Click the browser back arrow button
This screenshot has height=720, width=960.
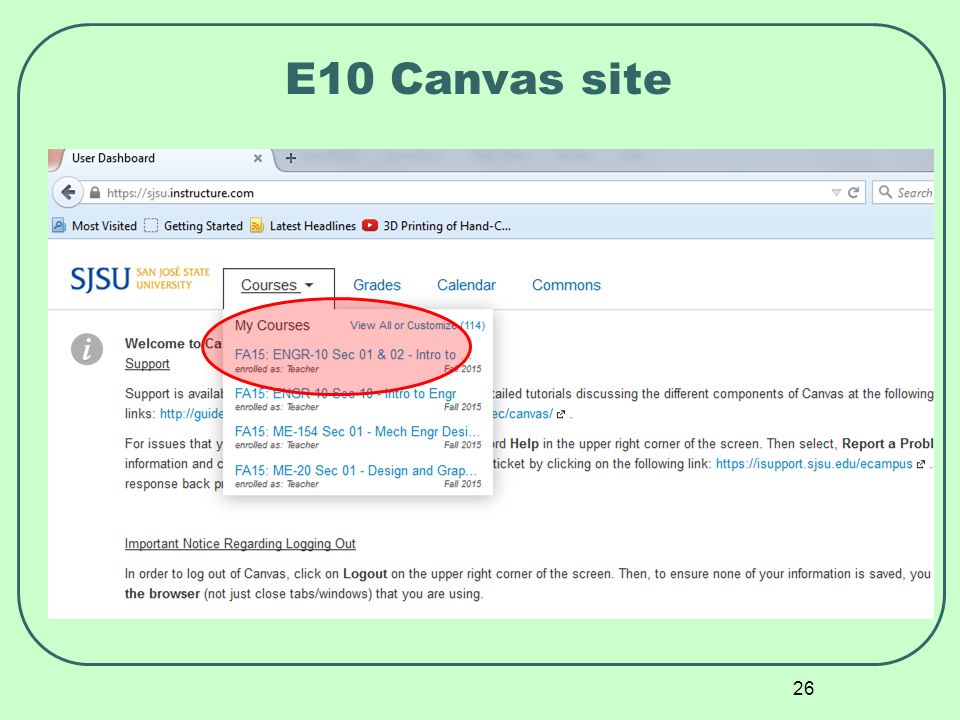click(x=68, y=193)
